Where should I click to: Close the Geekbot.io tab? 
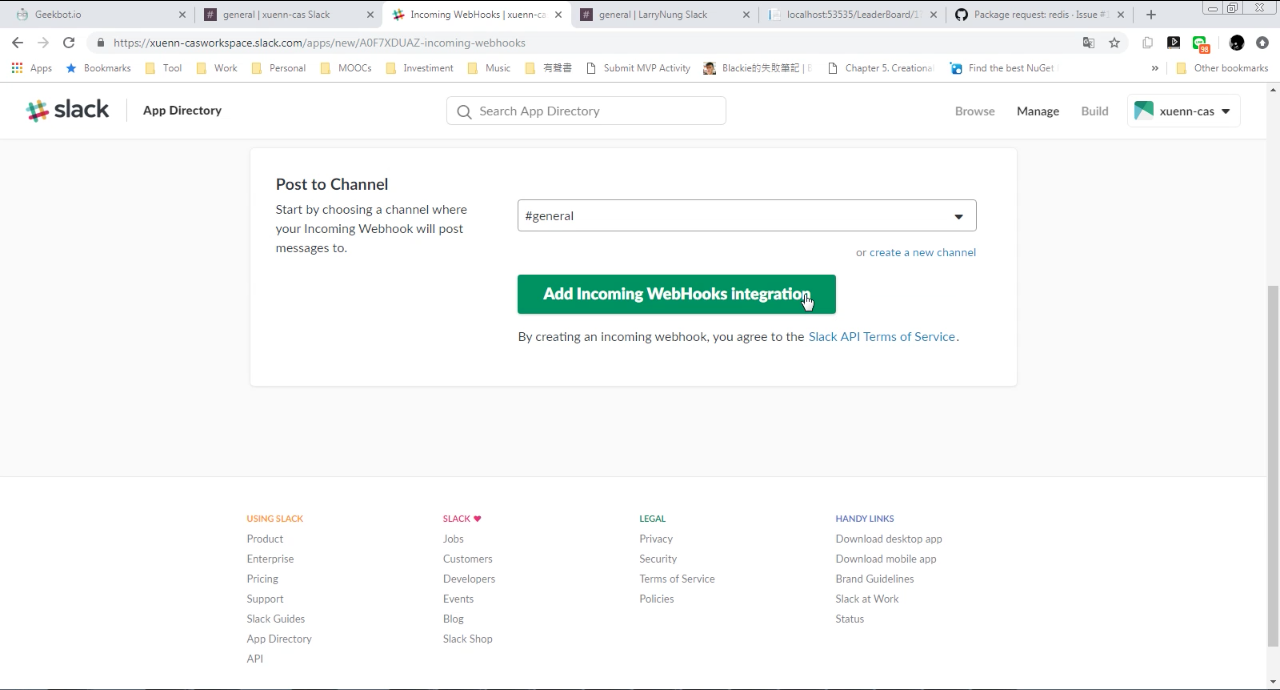[182, 15]
